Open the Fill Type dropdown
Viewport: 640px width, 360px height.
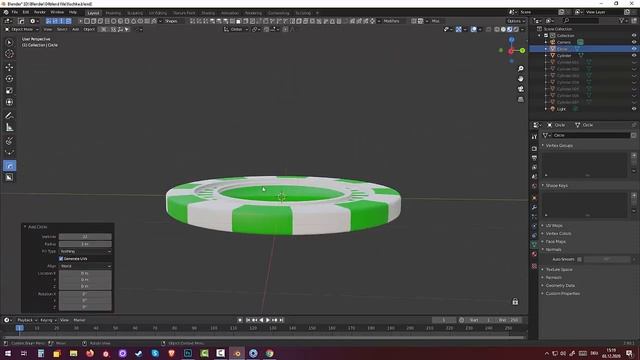pyautogui.click(x=85, y=251)
